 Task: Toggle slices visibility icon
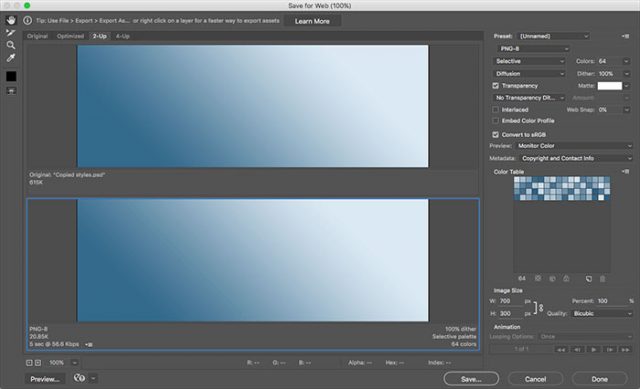[x=11, y=91]
